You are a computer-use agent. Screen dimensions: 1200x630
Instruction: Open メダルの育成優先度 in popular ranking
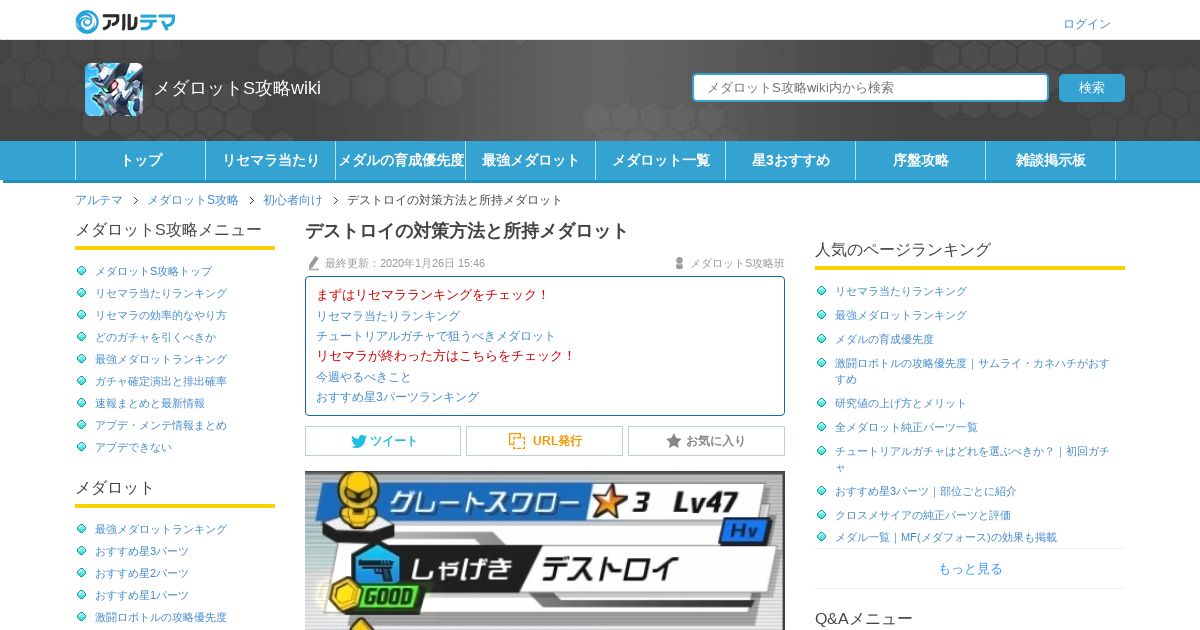pos(884,339)
